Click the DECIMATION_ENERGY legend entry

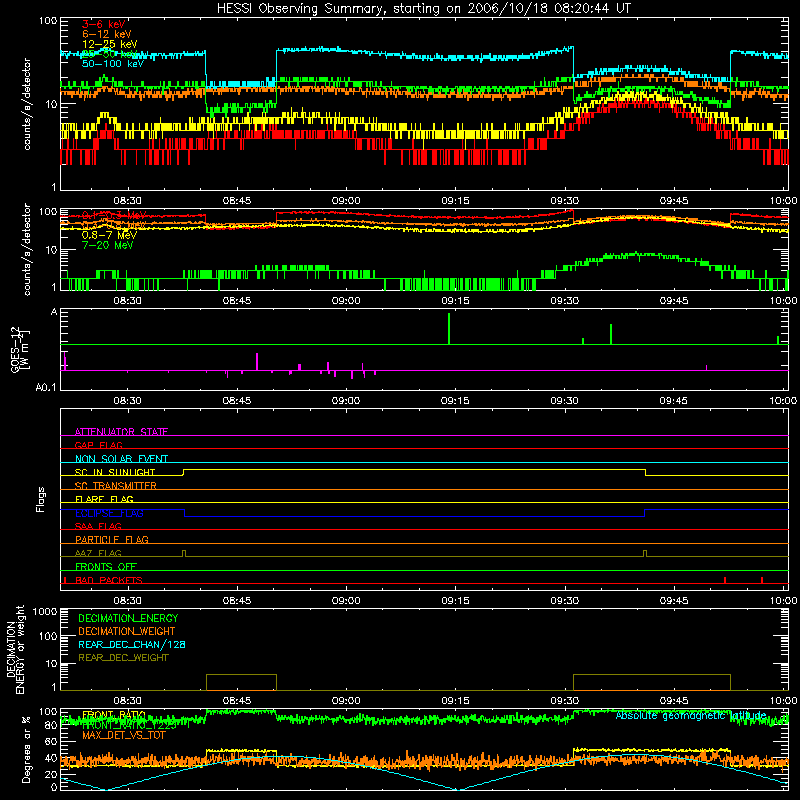pyautogui.click(x=128, y=618)
